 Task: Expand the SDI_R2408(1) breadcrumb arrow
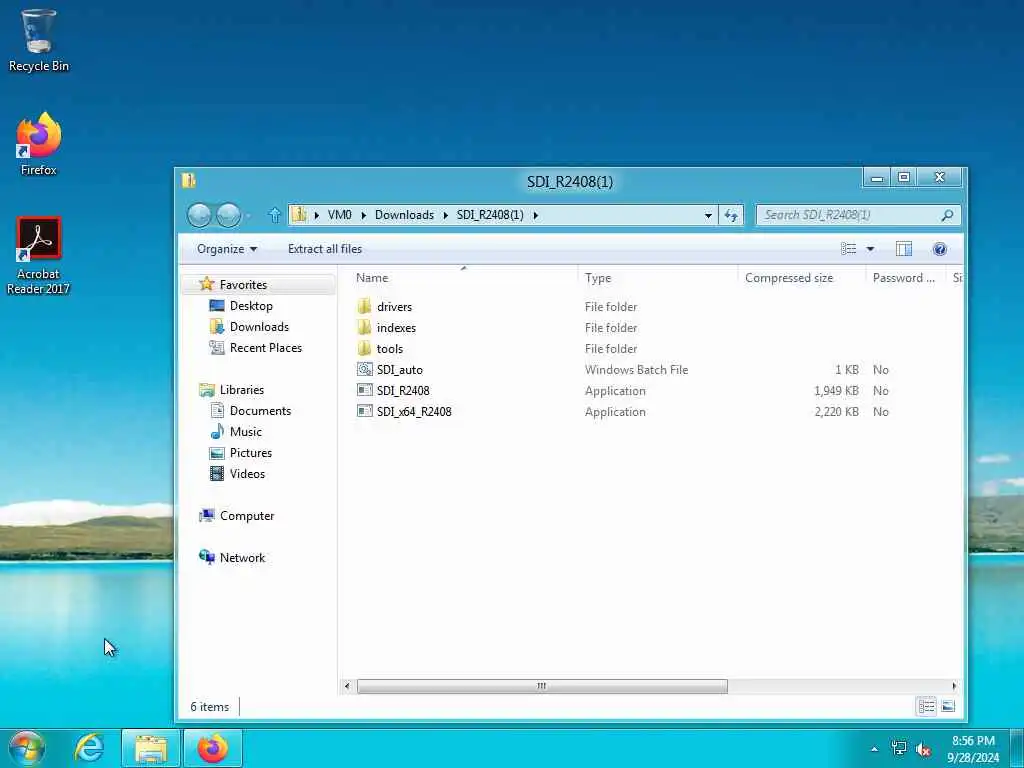(536, 215)
